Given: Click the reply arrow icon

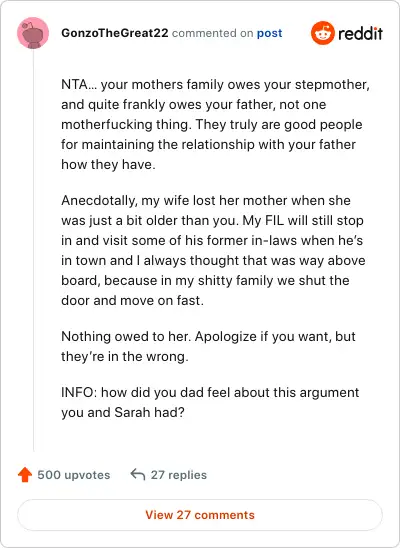Looking at the screenshot, I should click(x=138, y=475).
